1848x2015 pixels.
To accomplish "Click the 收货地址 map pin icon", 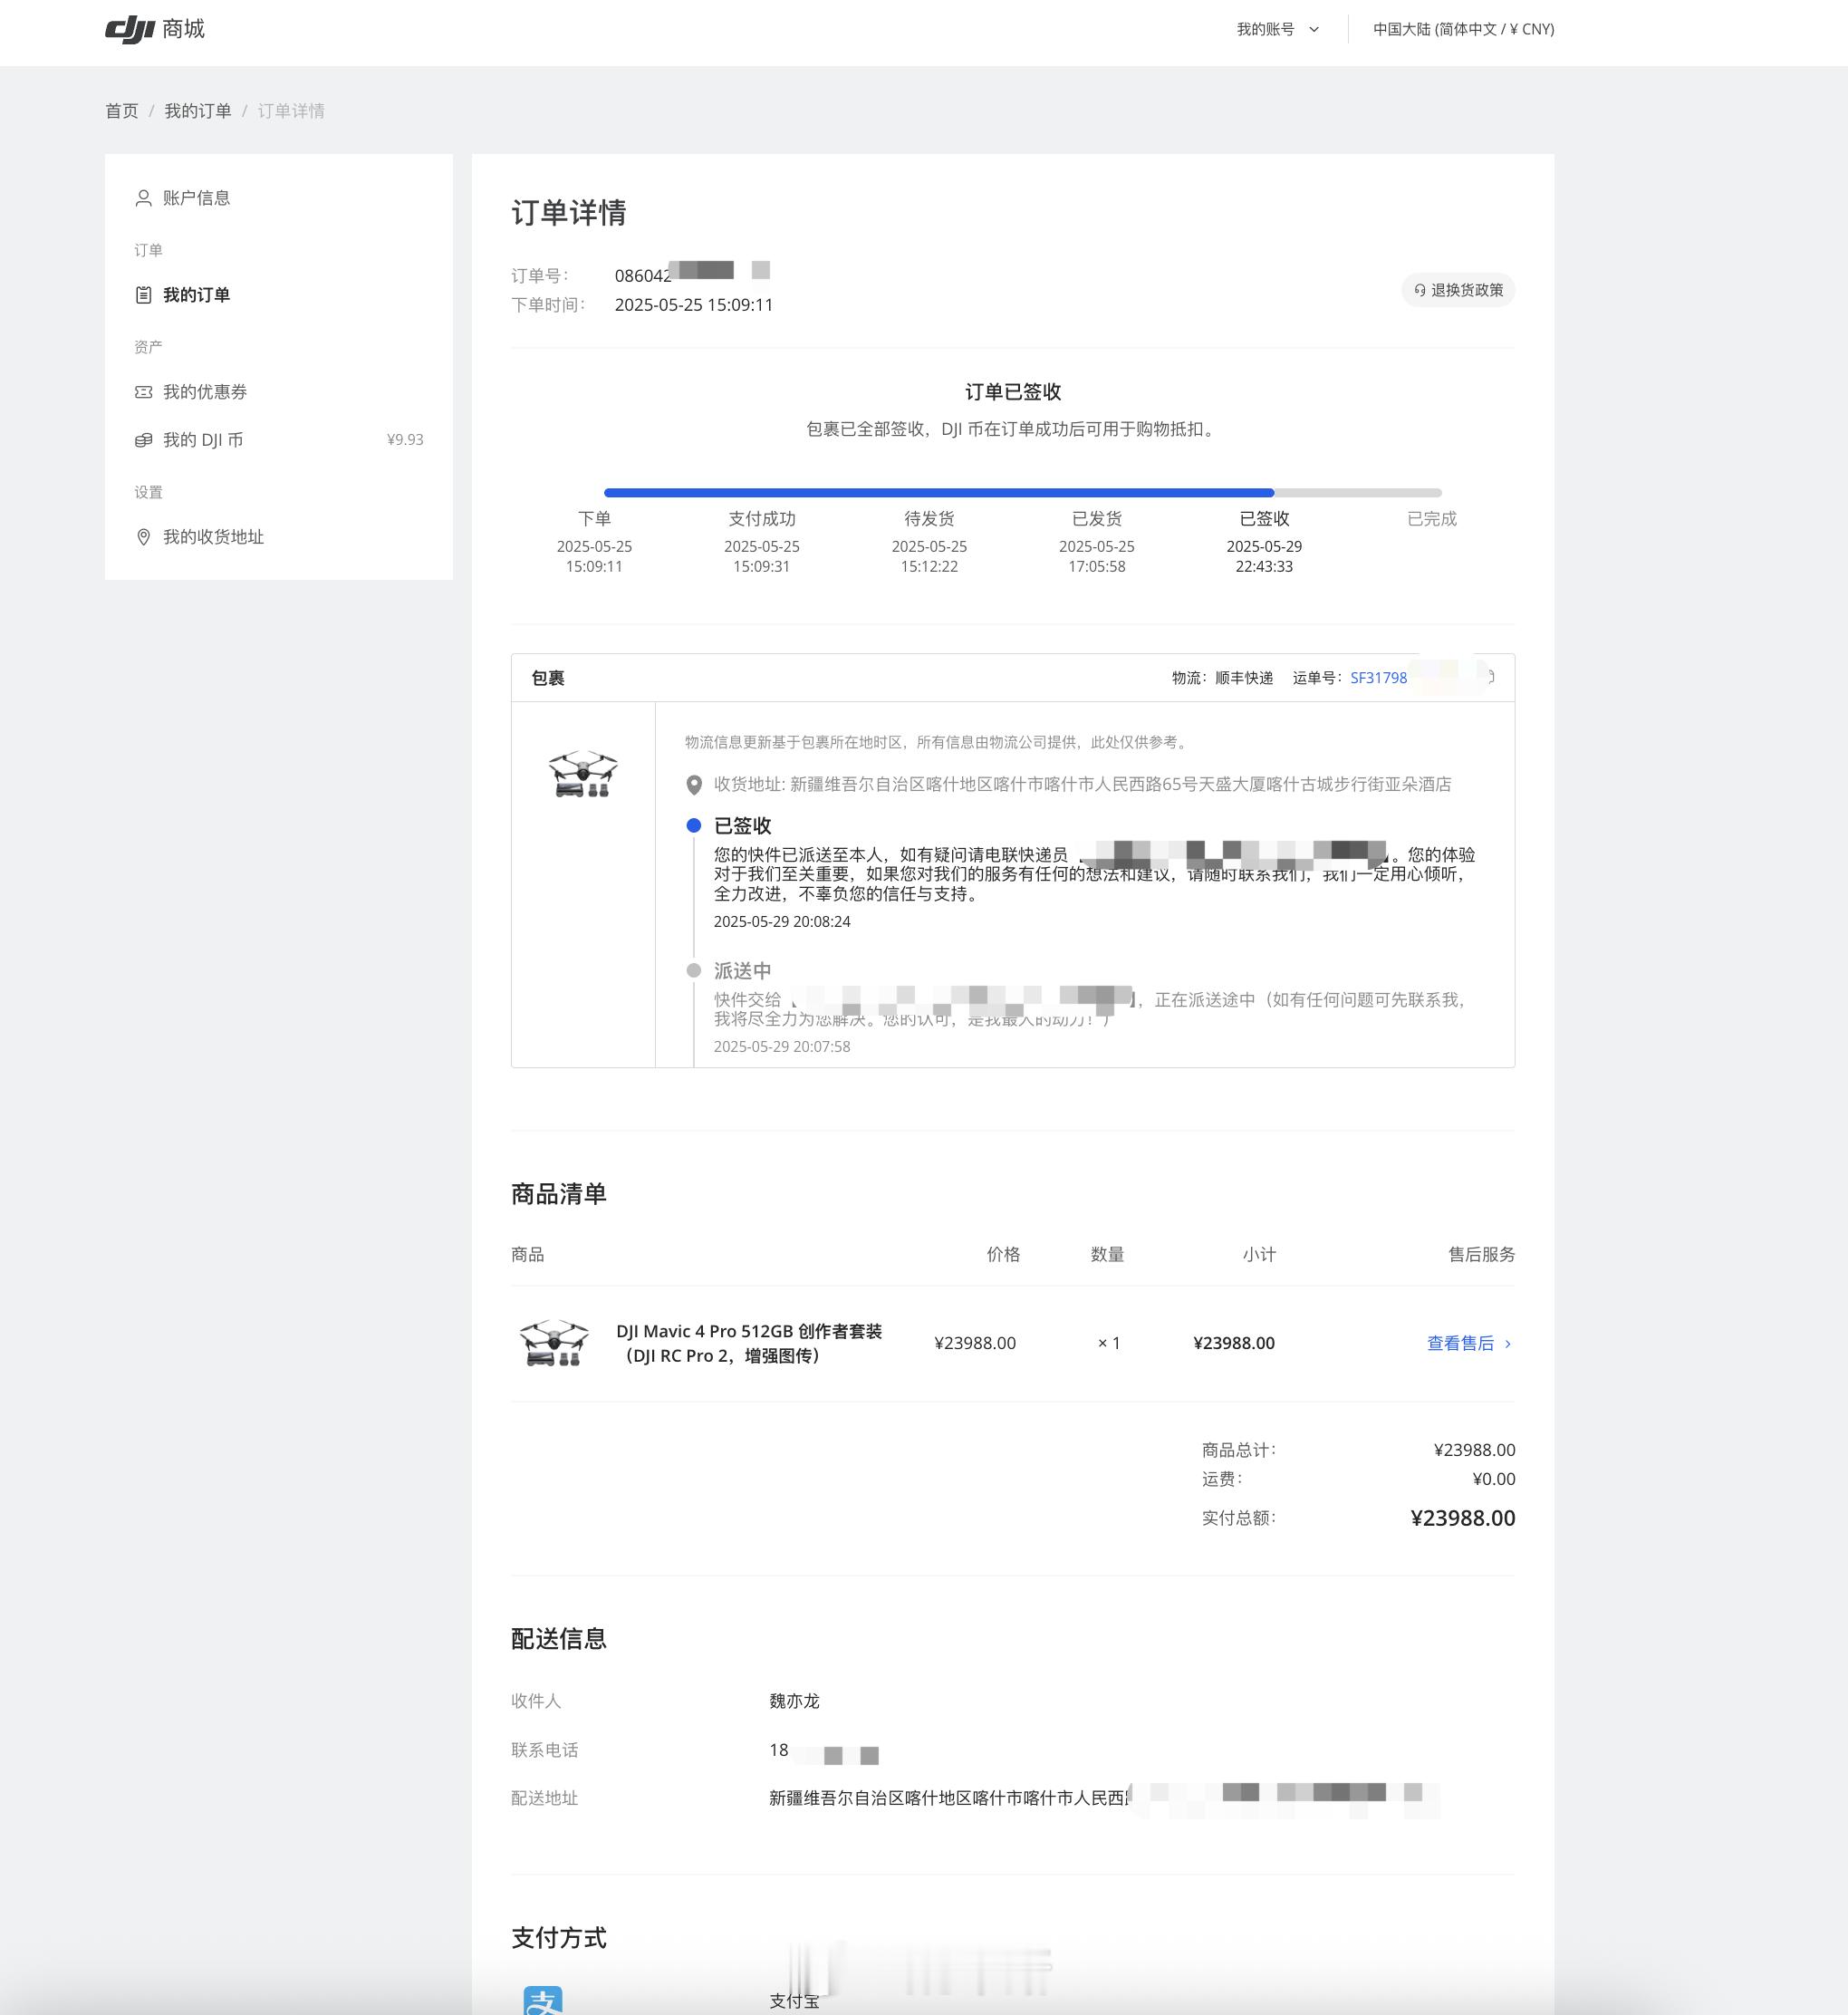I will [x=694, y=785].
